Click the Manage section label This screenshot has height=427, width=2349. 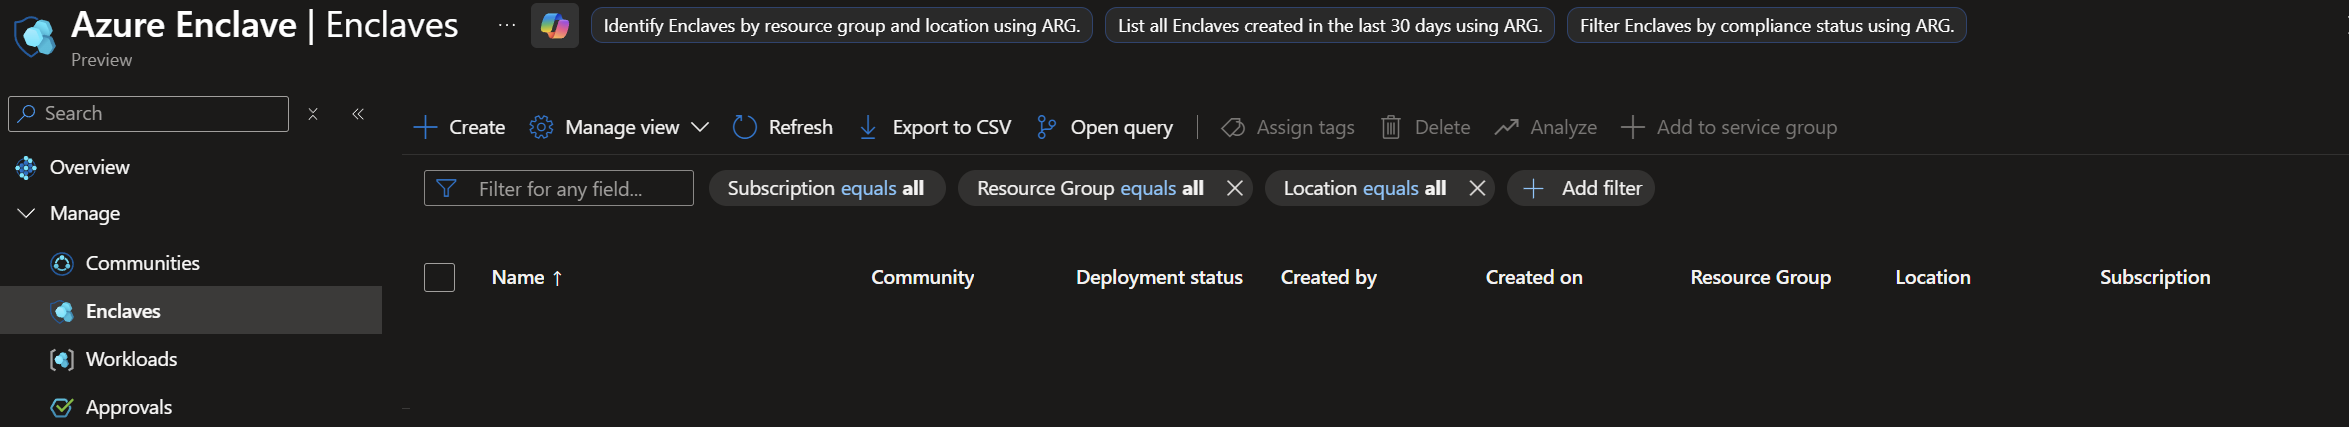[x=85, y=213]
